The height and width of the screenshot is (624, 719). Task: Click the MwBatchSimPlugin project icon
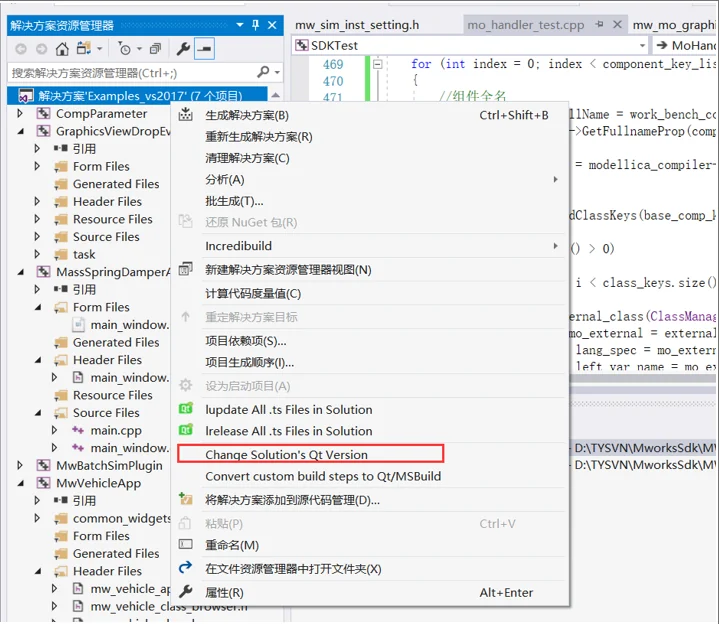point(43,465)
